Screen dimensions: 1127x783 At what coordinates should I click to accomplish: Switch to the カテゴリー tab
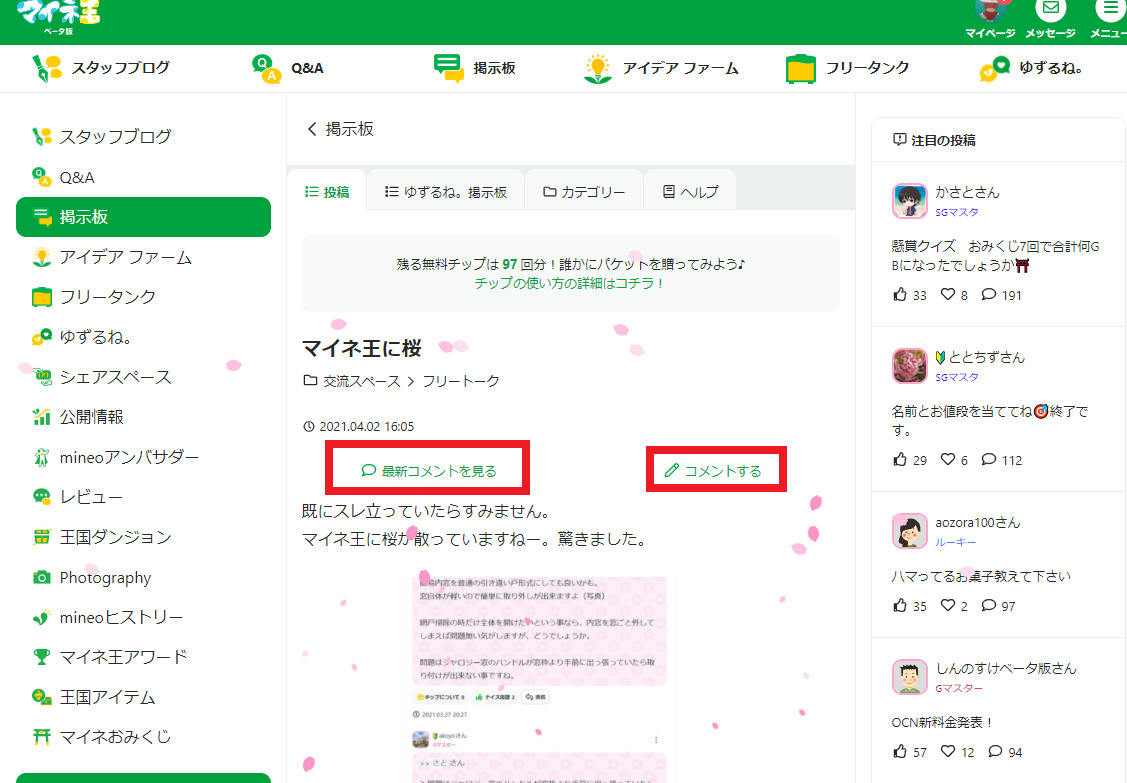tap(584, 191)
